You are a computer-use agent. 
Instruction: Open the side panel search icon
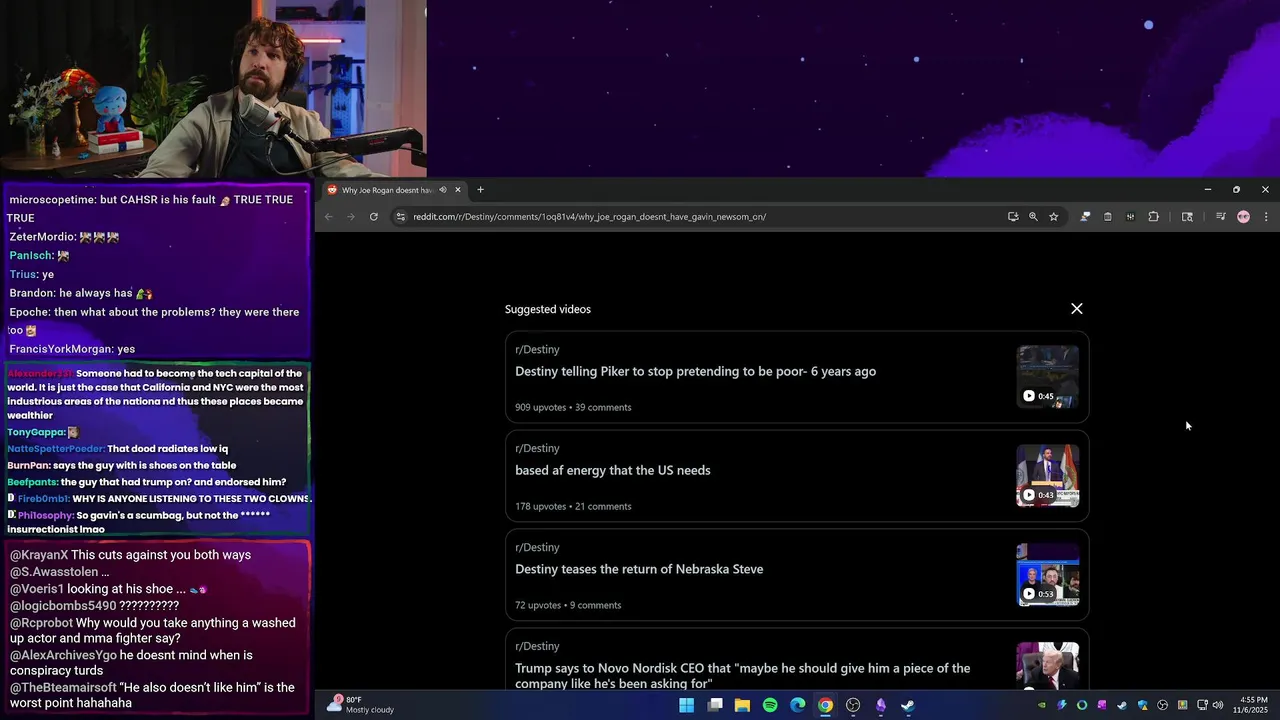[x=1187, y=216]
